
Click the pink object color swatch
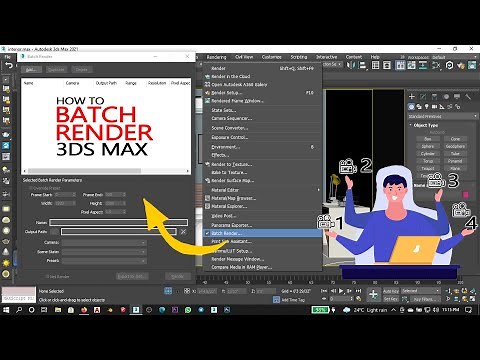pos(465,194)
